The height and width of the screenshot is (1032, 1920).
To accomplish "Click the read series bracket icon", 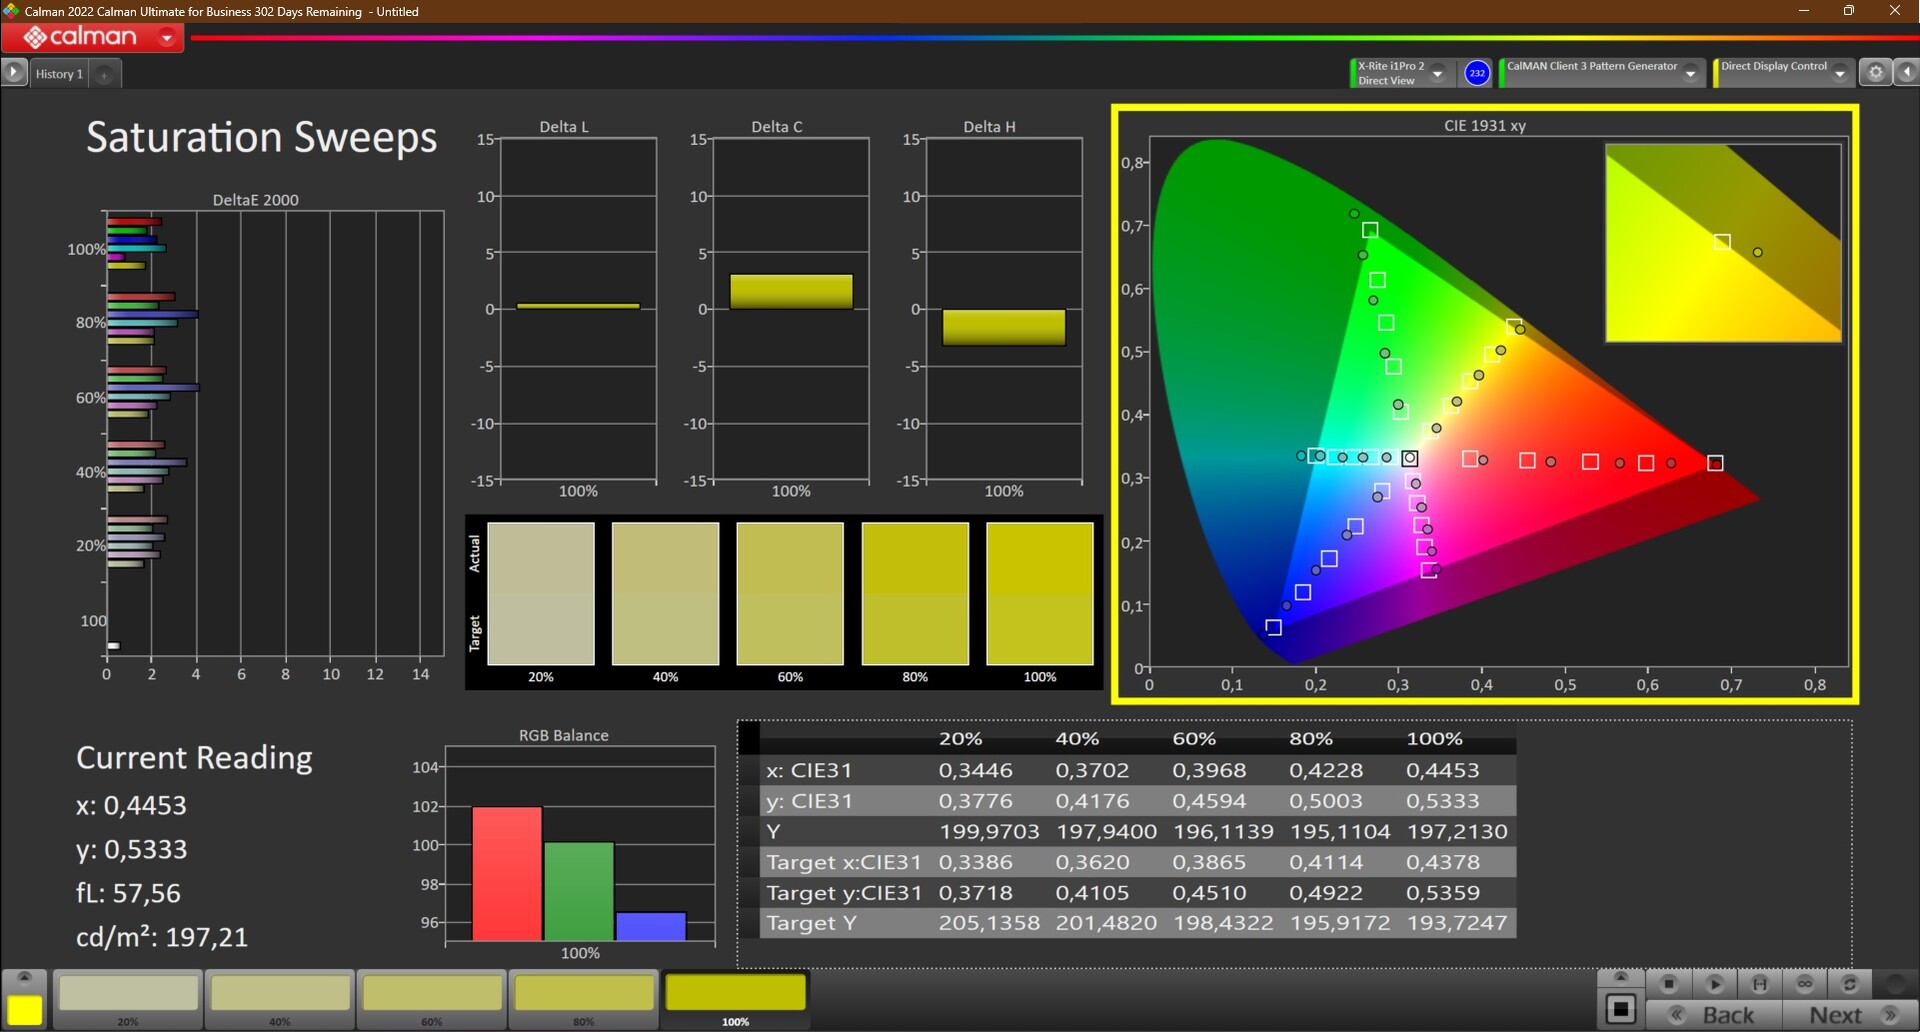I will click(x=1760, y=984).
